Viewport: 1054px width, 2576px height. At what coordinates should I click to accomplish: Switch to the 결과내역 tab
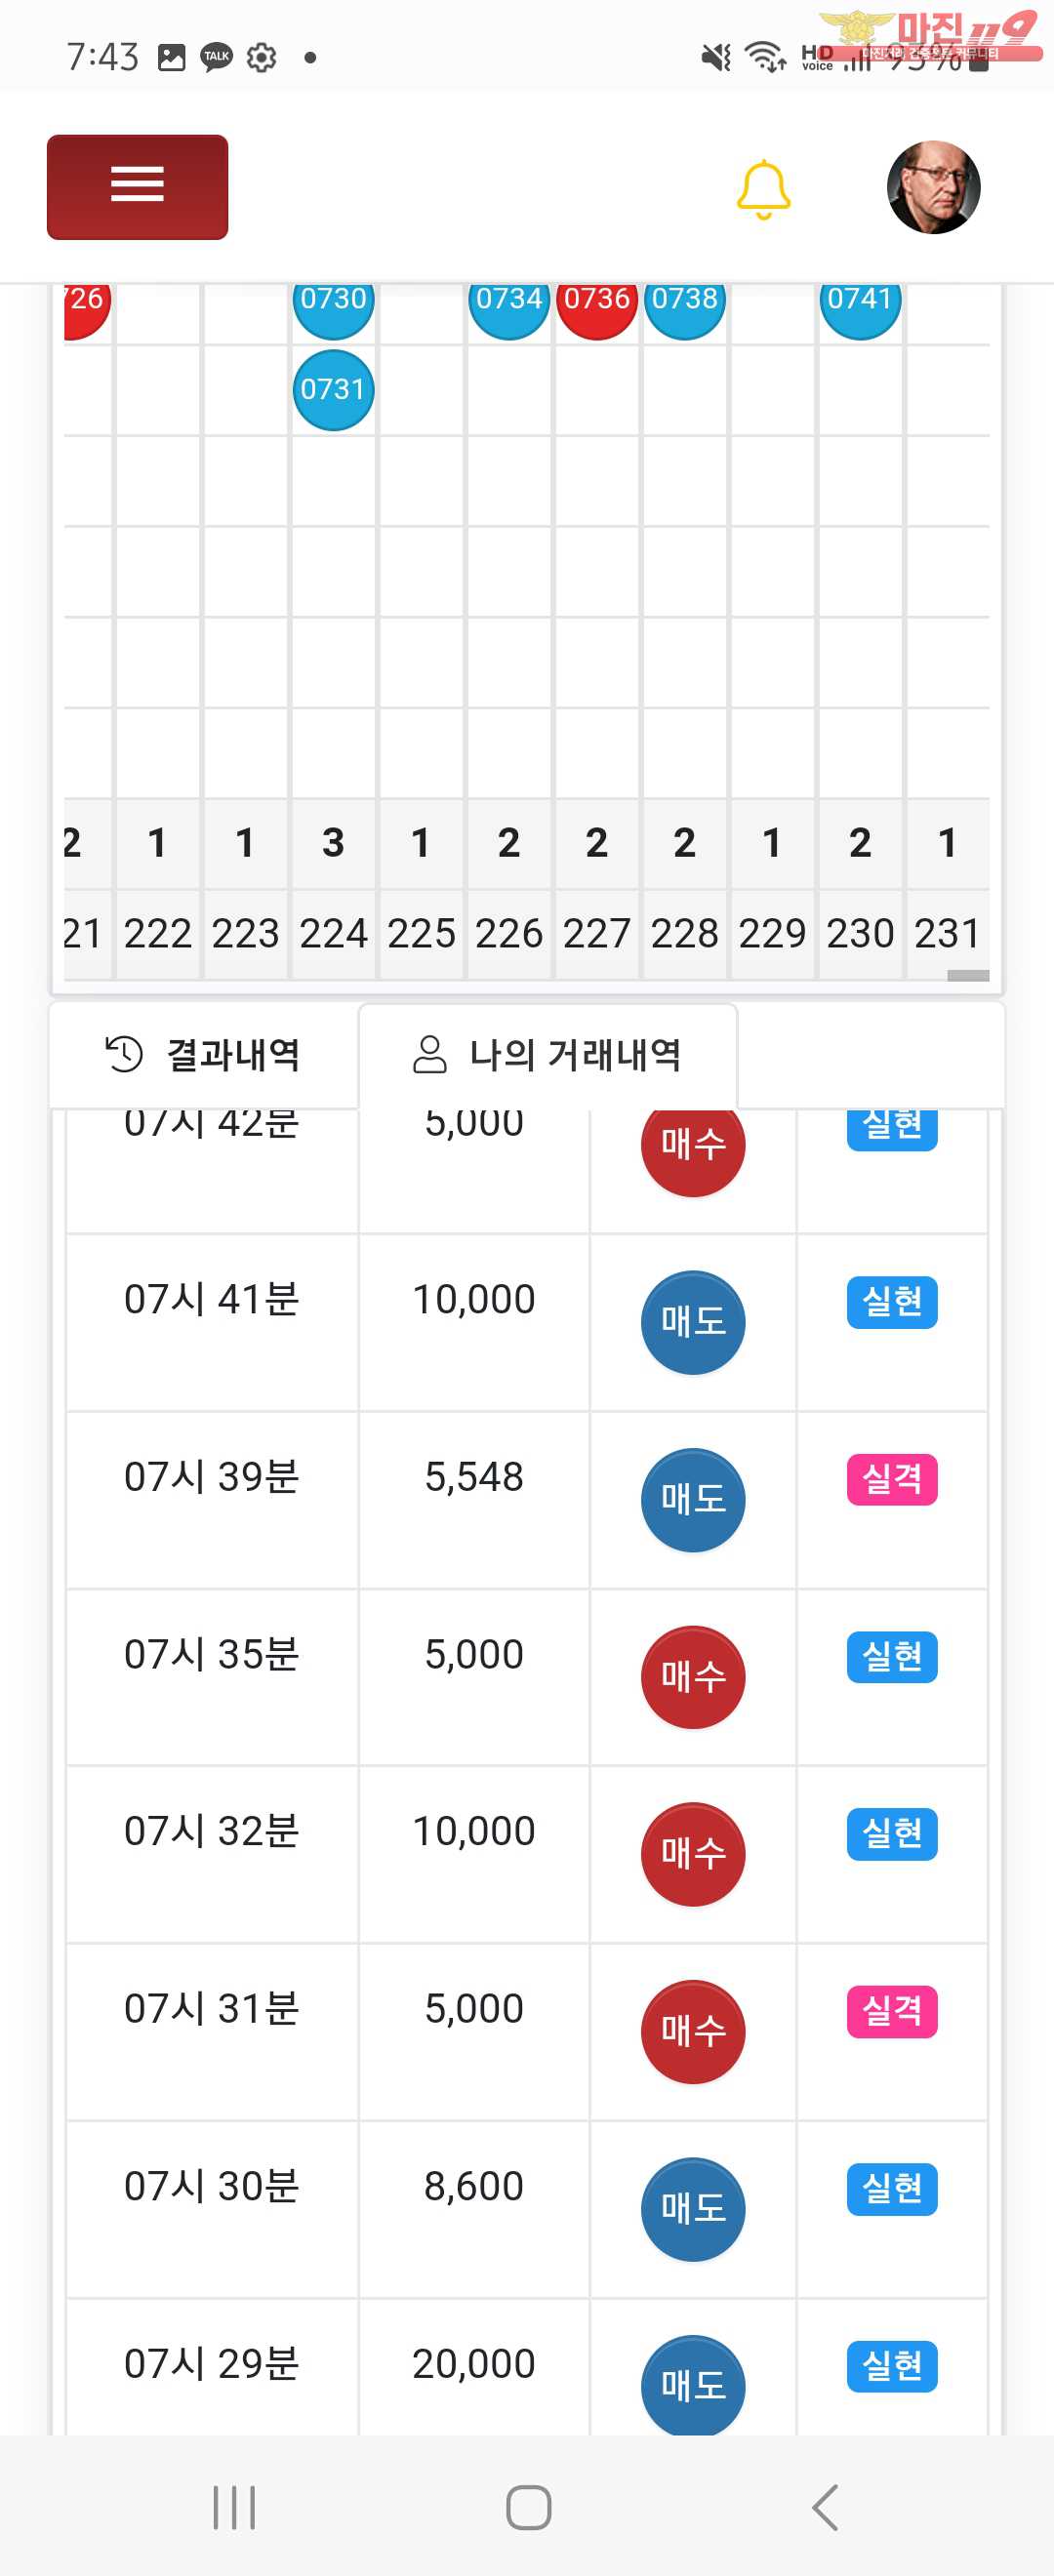[203, 1055]
